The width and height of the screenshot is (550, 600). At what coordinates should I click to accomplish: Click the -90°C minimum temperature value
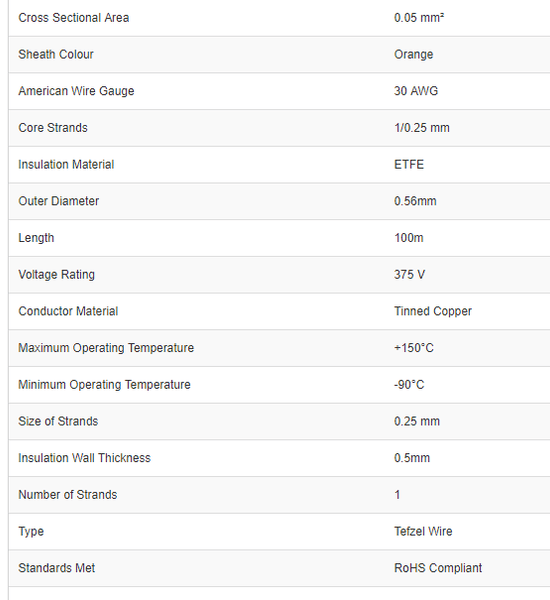click(409, 385)
